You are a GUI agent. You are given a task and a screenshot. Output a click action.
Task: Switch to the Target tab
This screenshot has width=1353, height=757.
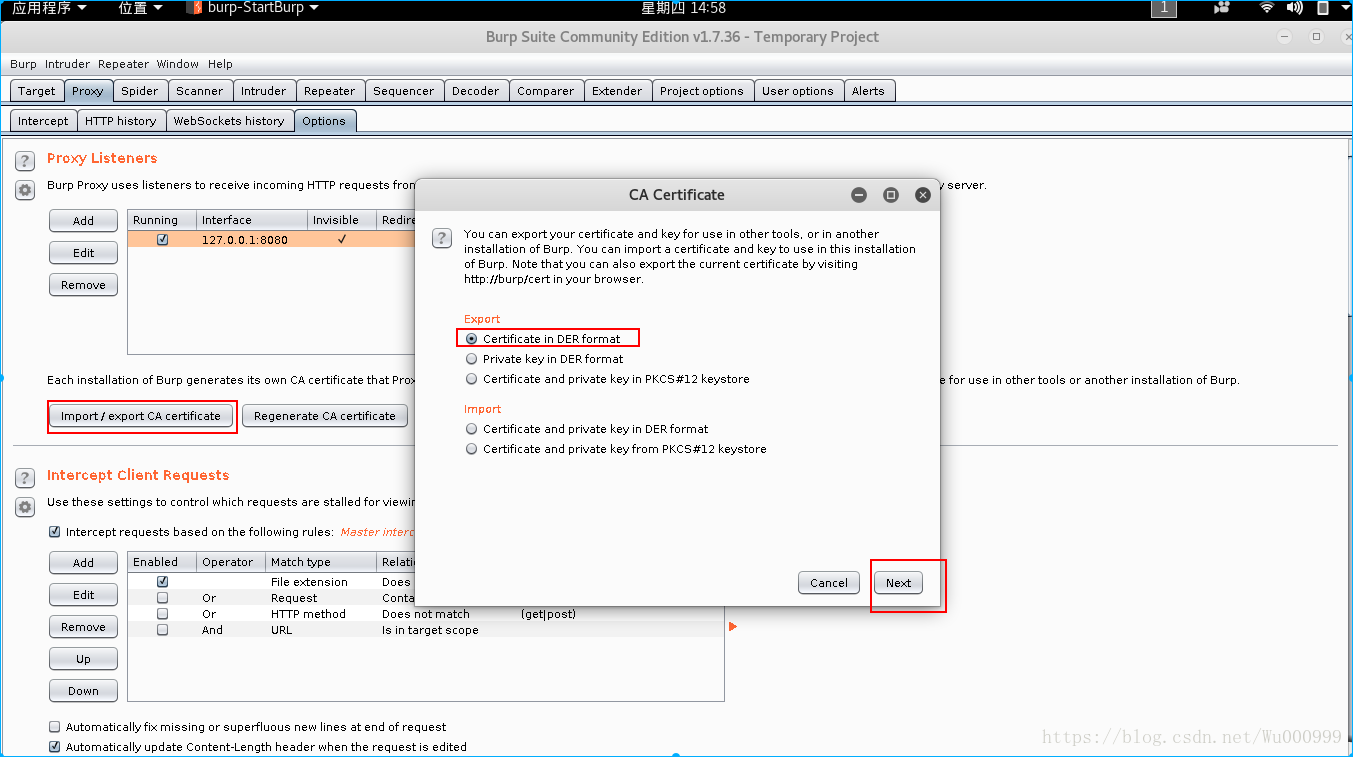(x=37, y=91)
